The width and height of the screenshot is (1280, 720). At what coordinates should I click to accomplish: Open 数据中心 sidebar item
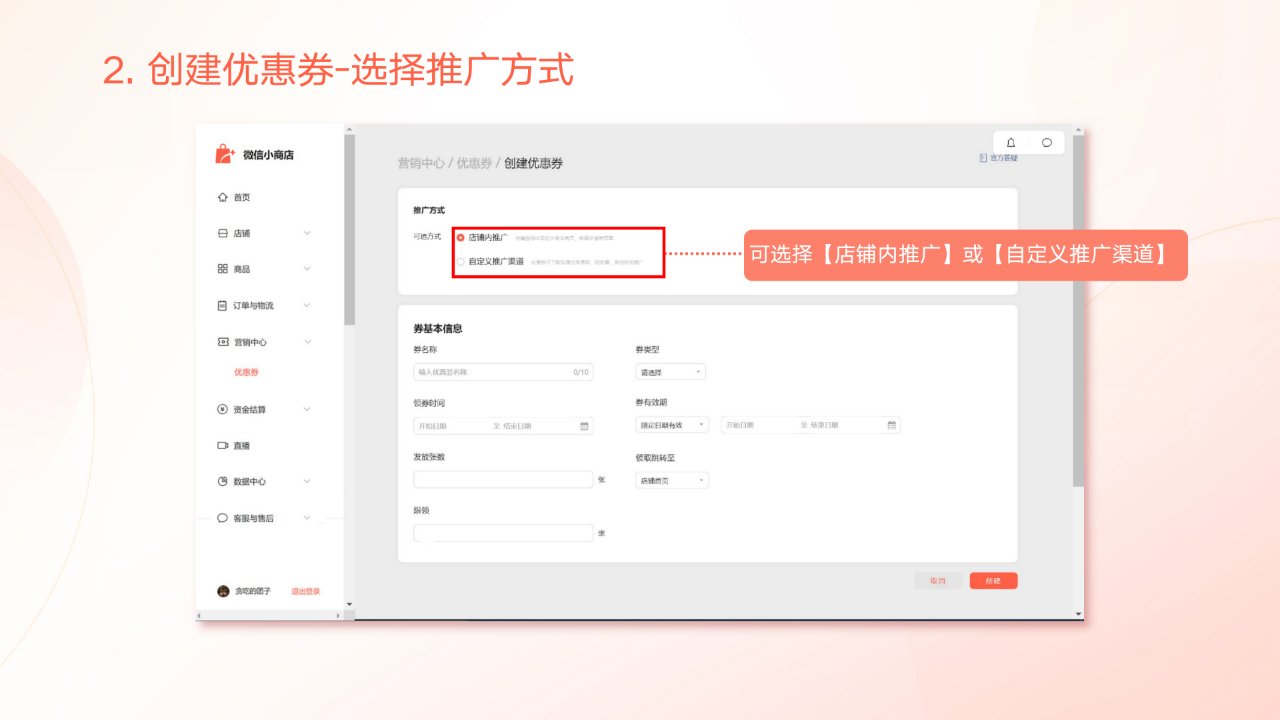click(249, 481)
